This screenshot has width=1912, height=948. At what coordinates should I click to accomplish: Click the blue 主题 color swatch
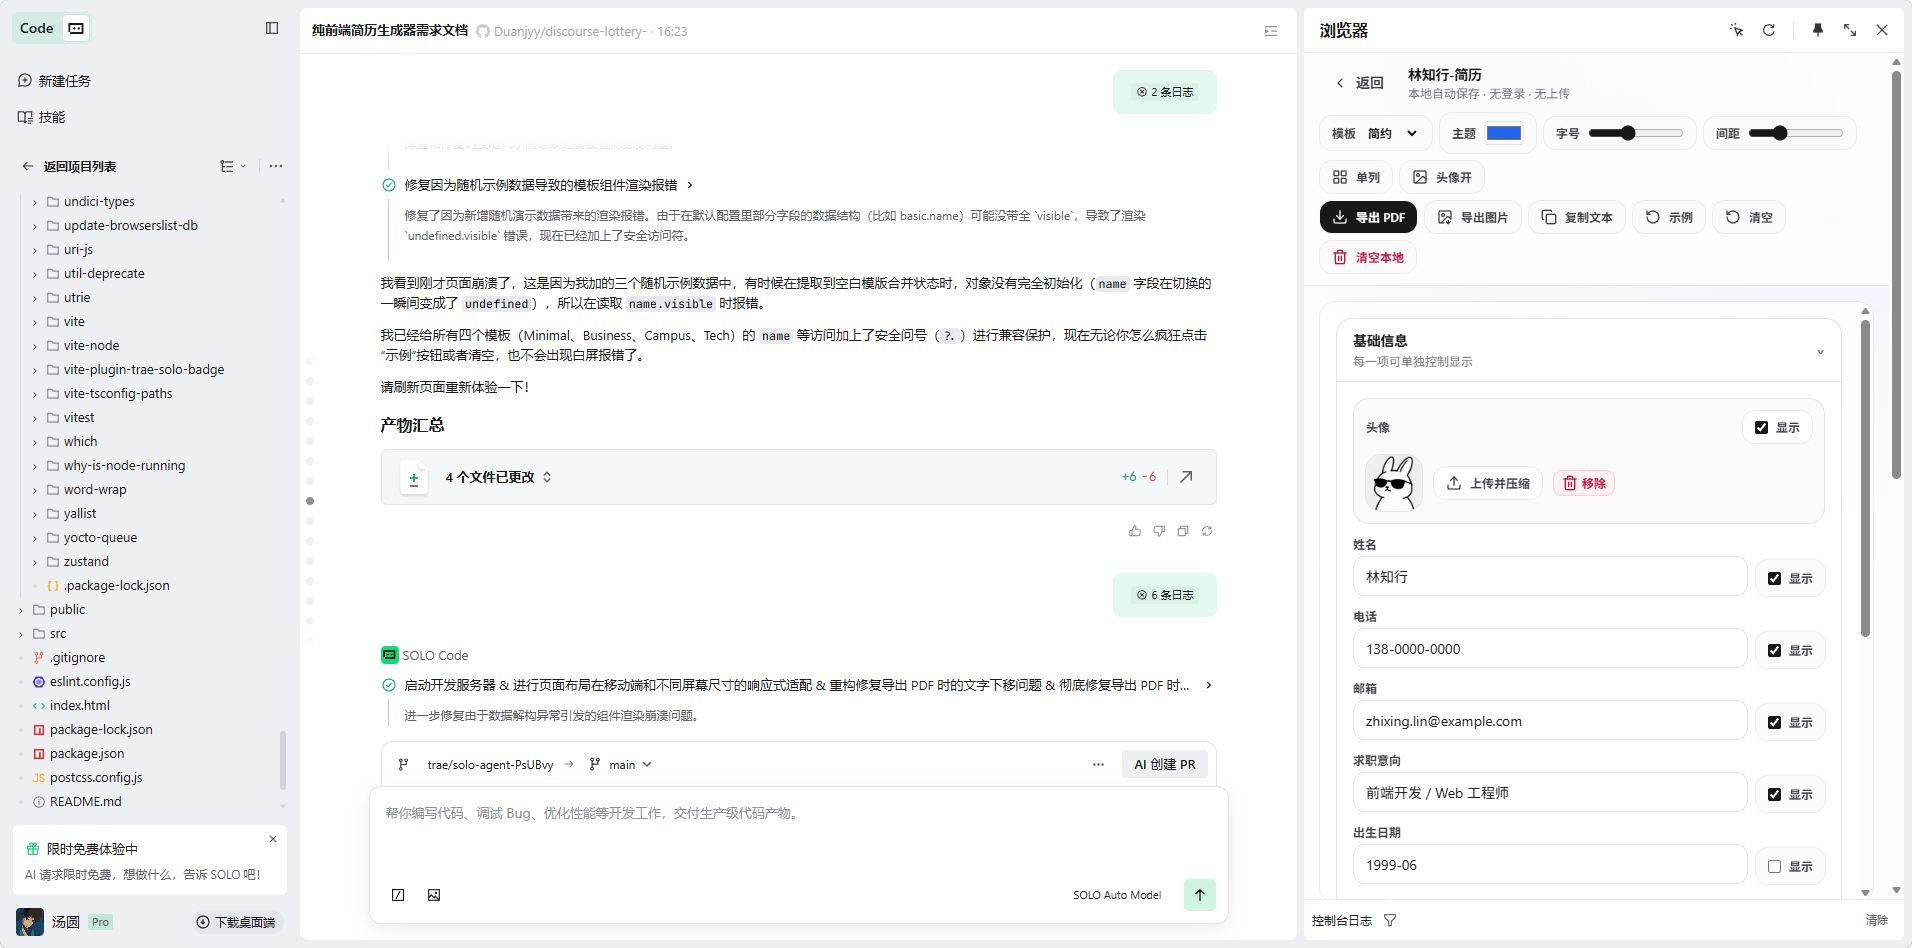tap(1503, 133)
